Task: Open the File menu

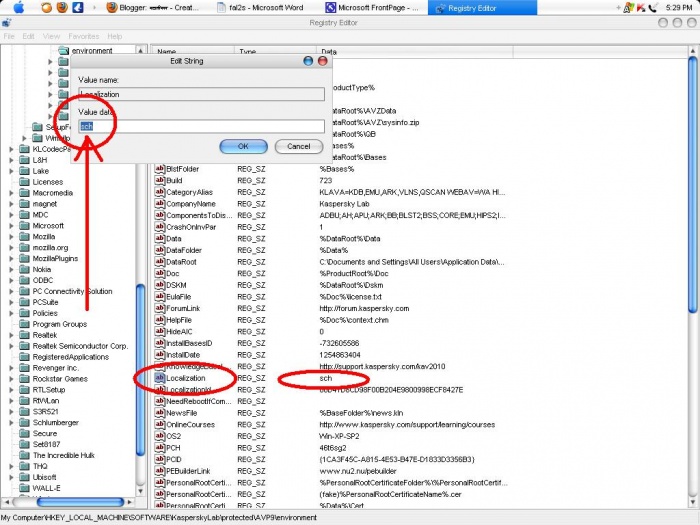Action: pyautogui.click(x=9, y=36)
